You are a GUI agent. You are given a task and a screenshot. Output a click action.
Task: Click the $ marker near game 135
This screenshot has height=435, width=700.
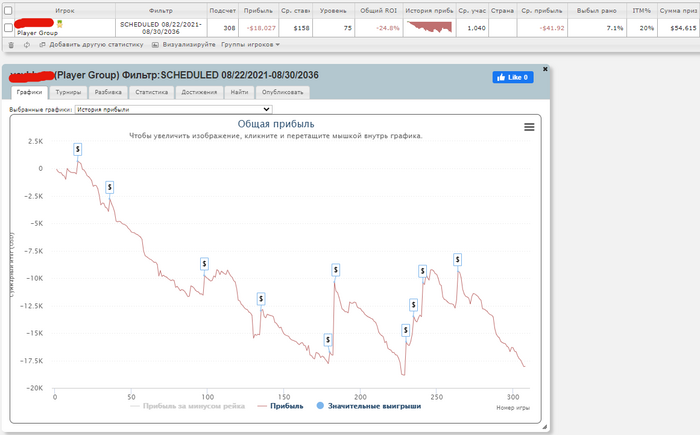[261, 299]
